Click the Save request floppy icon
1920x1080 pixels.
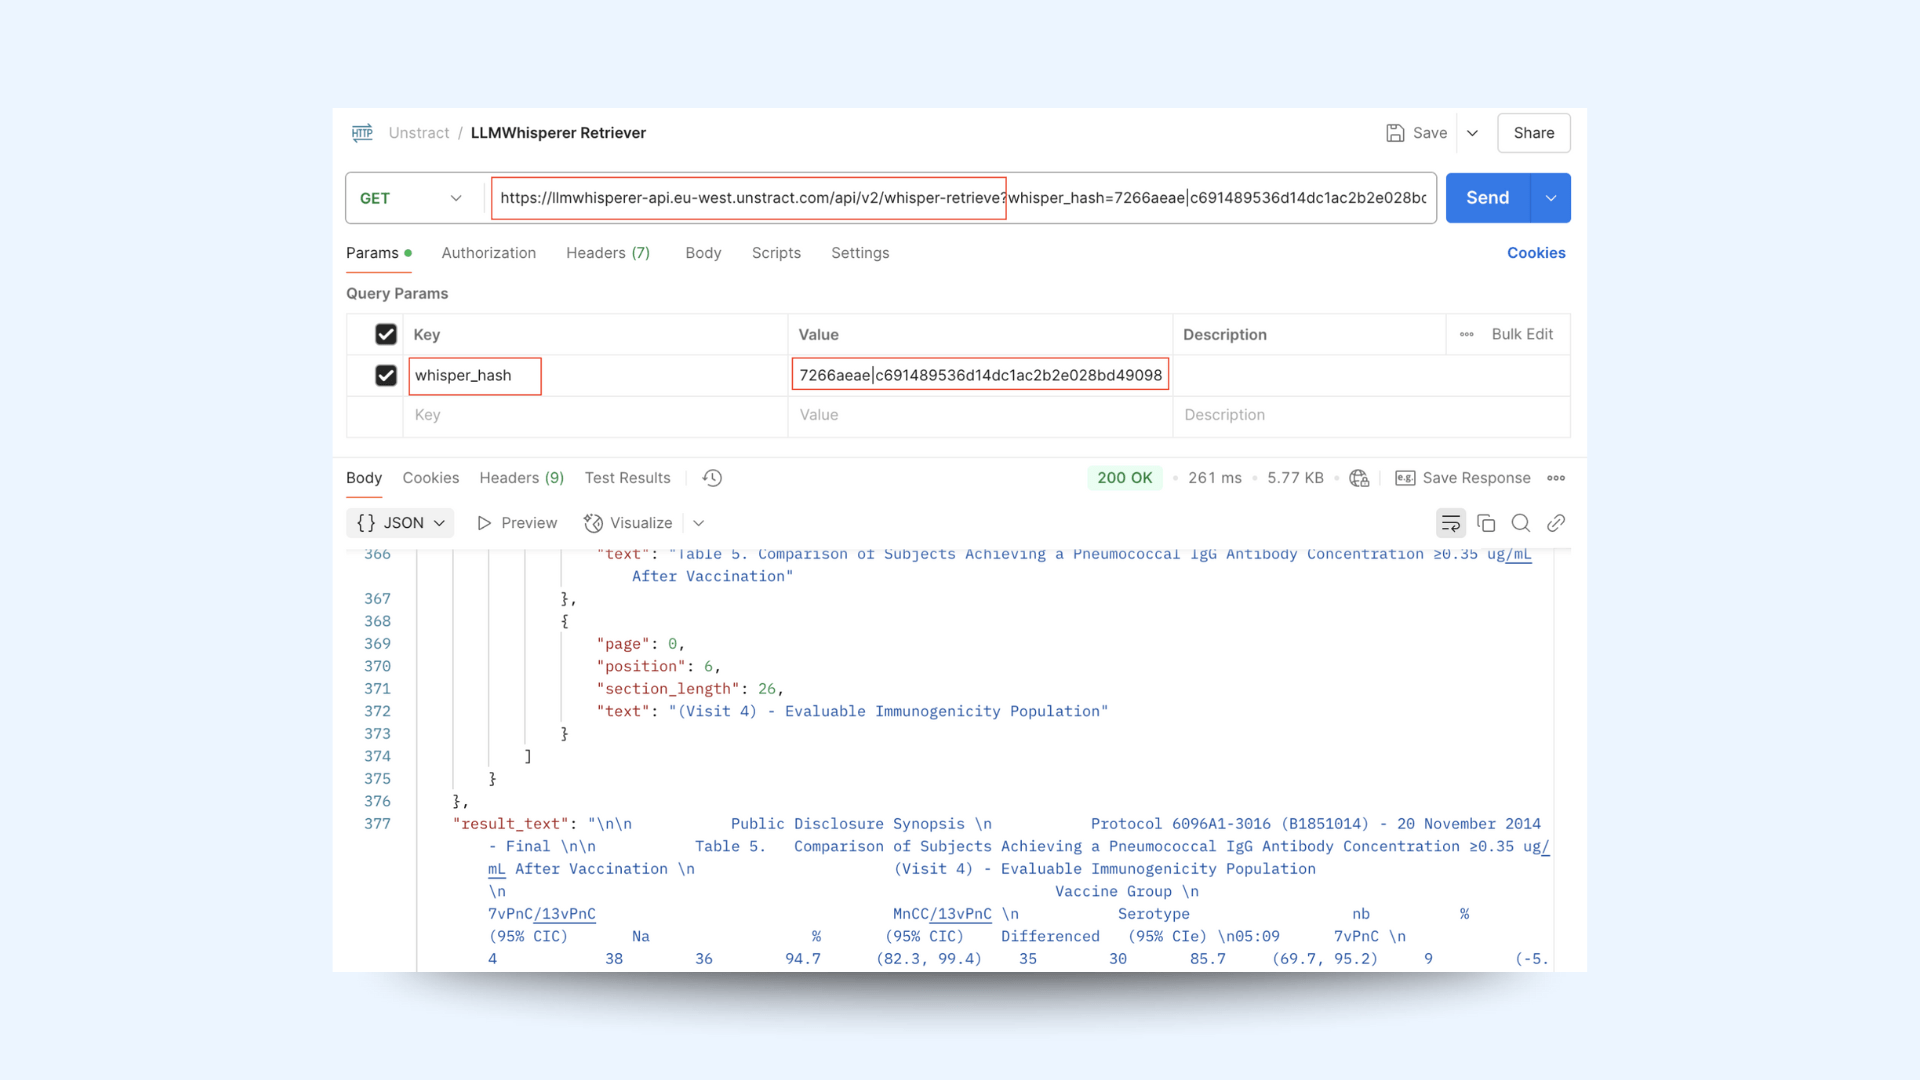(1395, 132)
